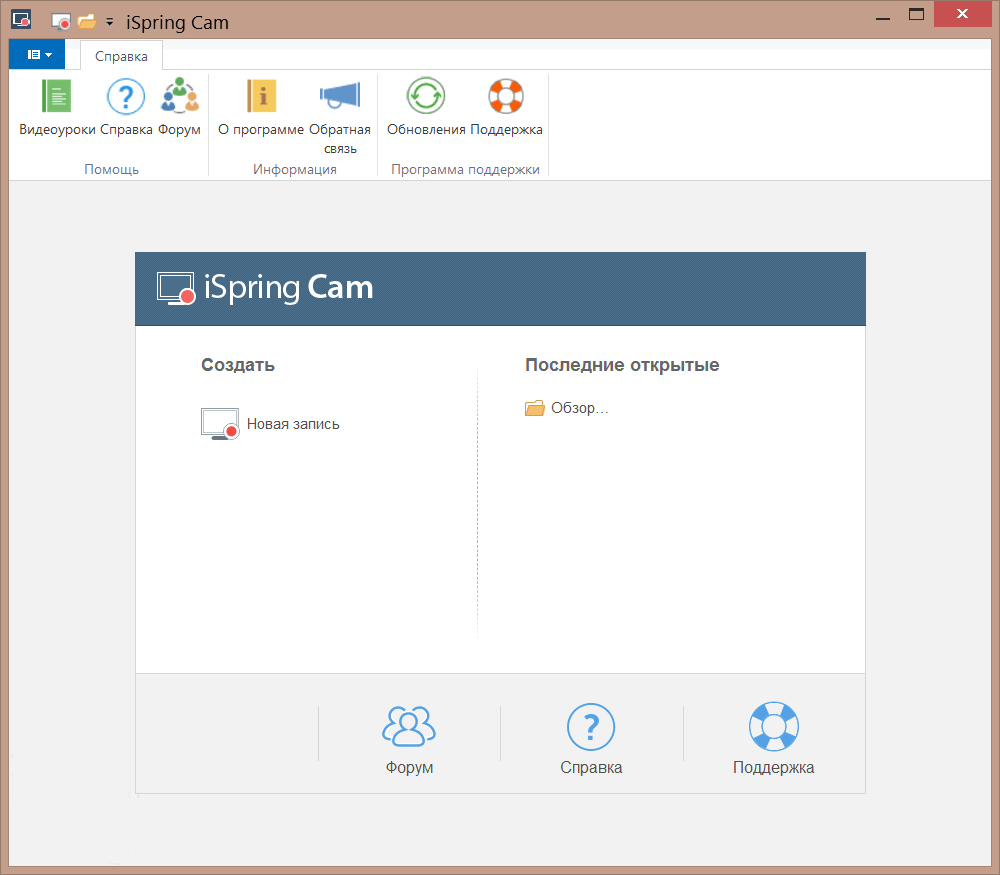Close the iSpring Cam window
This screenshot has height=875, width=1000.
pyautogui.click(x=962, y=14)
